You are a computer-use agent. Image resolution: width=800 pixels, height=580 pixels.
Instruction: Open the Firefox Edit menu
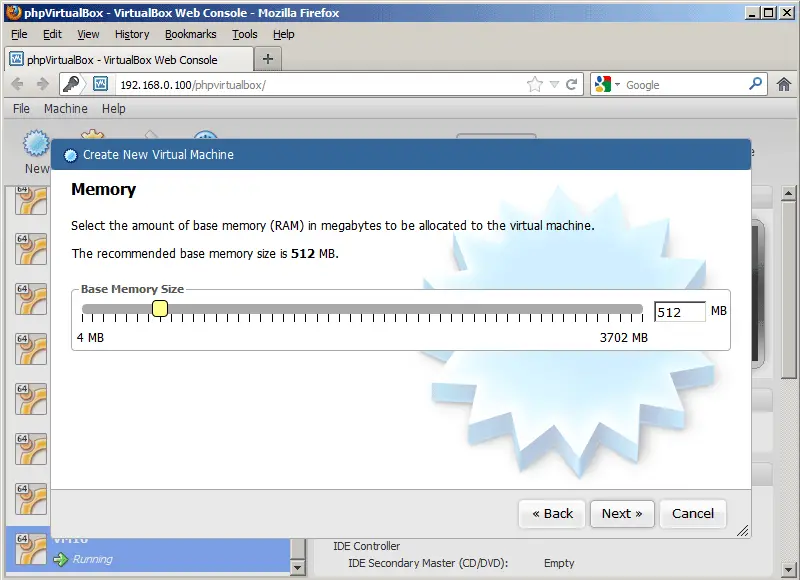pyautogui.click(x=52, y=34)
